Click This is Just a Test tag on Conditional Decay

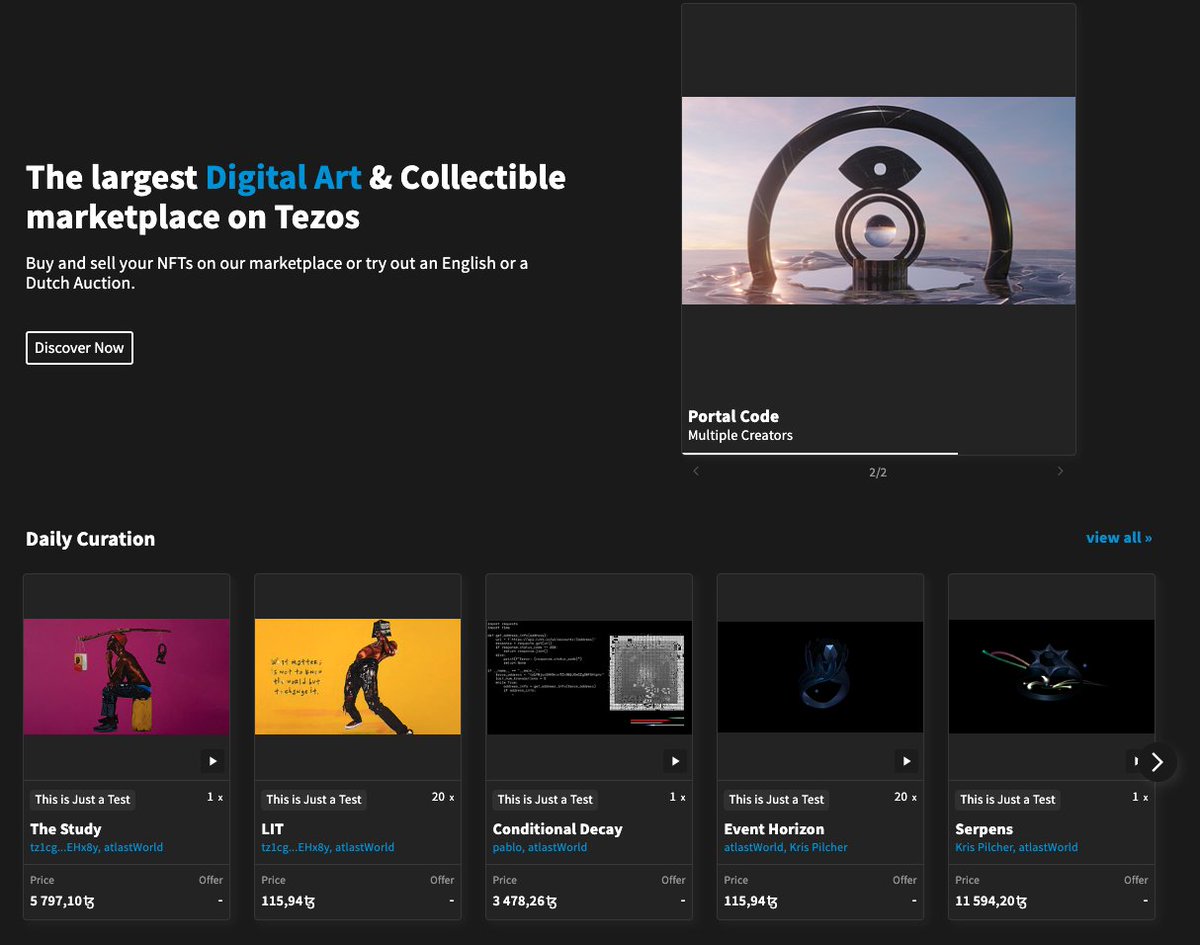tap(544, 800)
